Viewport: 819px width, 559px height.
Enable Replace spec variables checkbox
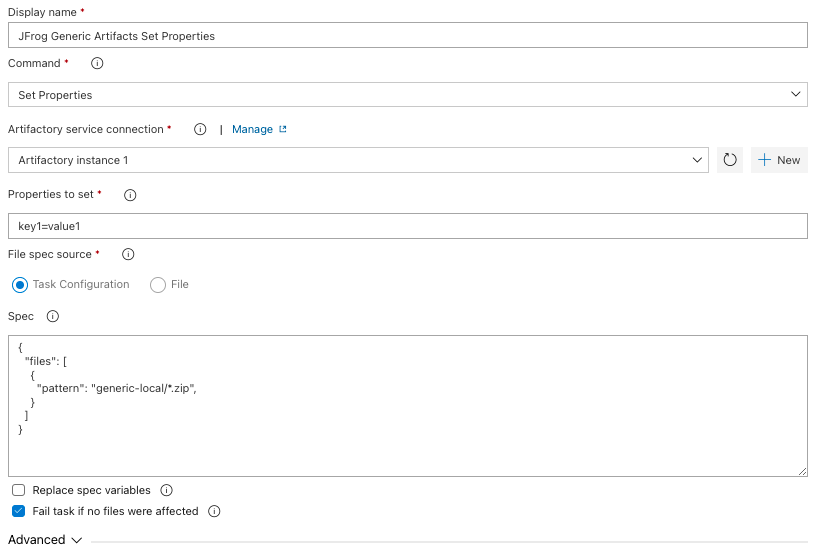(19, 491)
